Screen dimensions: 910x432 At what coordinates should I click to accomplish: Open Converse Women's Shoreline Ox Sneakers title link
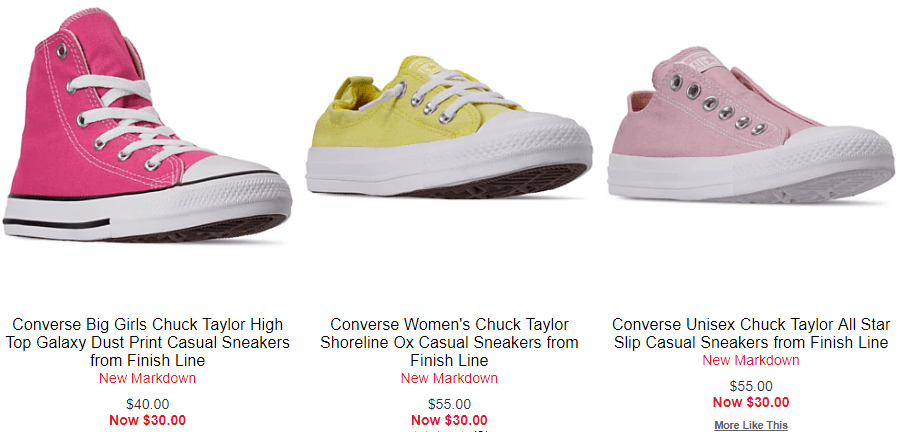(x=449, y=342)
